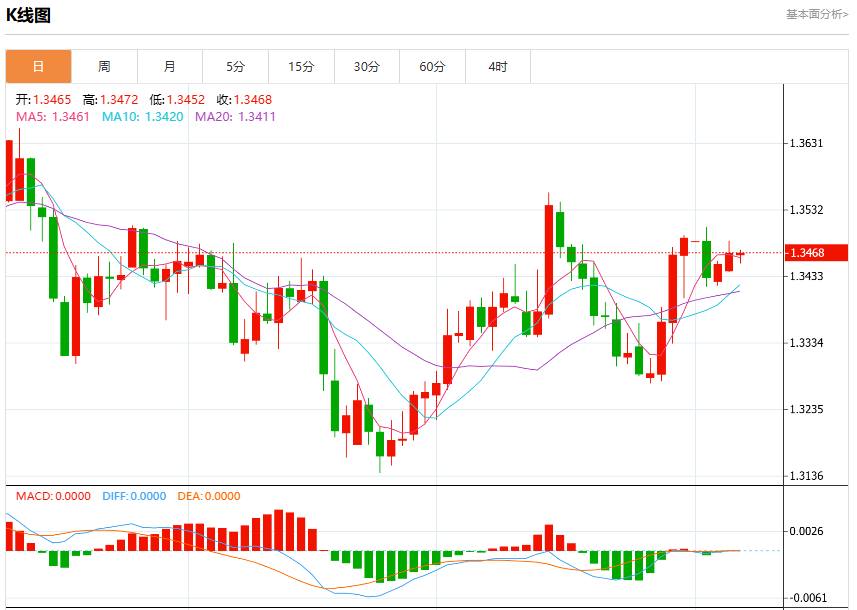Screen dimensions: 857x610
Task: Select the 日 daily chart tab
Action: click(x=38, y=67)
